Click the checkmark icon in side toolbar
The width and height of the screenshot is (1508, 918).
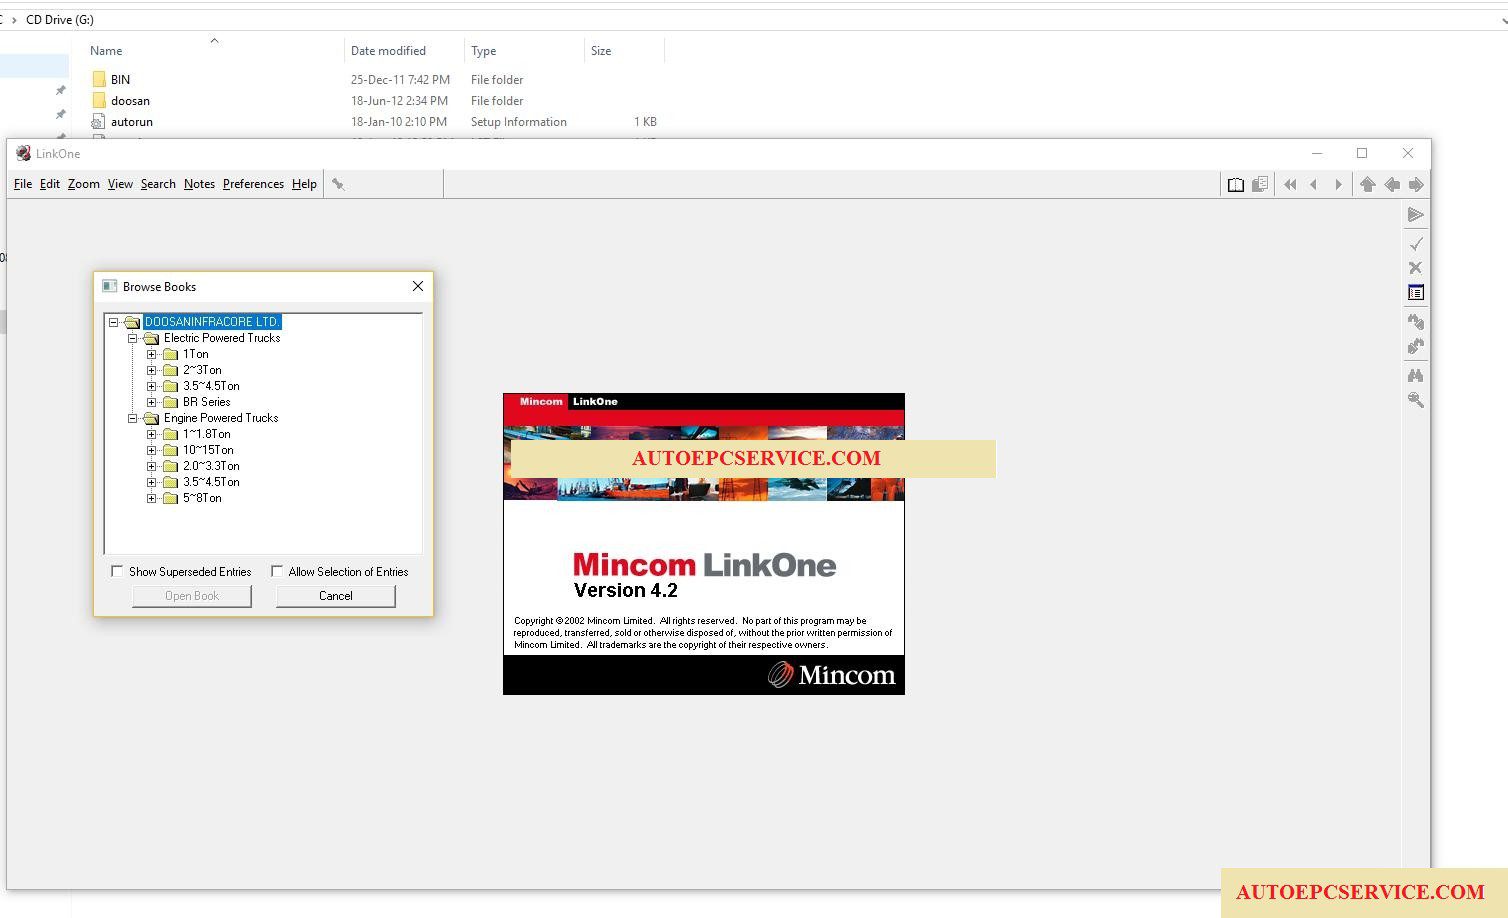coord(1415,244)
